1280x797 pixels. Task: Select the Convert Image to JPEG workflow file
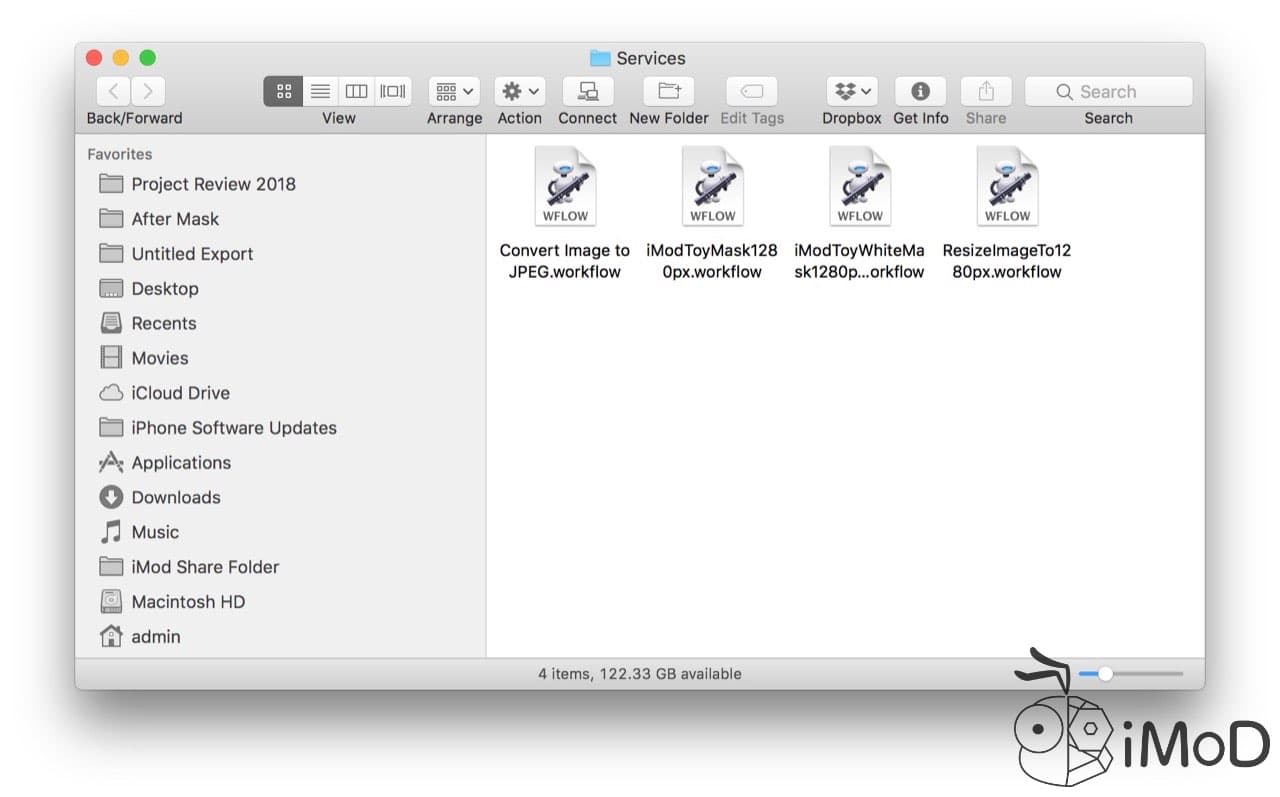tap(565, 185)
